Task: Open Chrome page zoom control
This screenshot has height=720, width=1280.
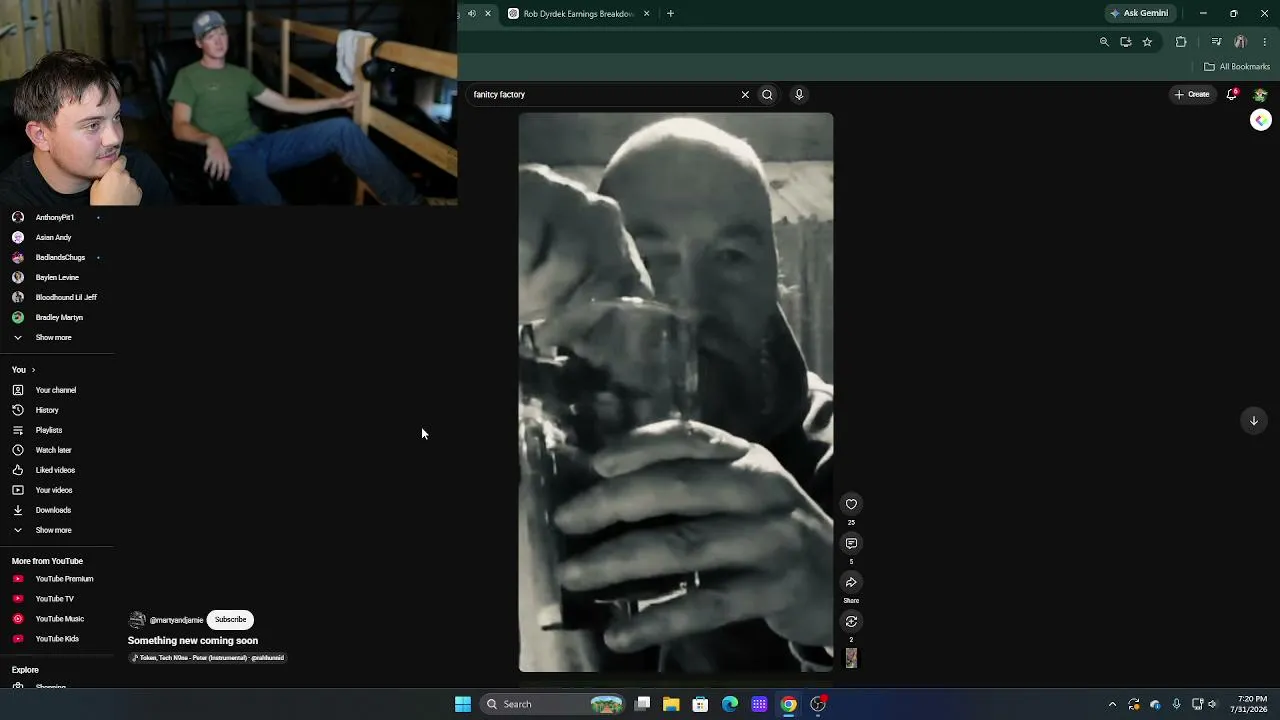Action: point(1104,42)
